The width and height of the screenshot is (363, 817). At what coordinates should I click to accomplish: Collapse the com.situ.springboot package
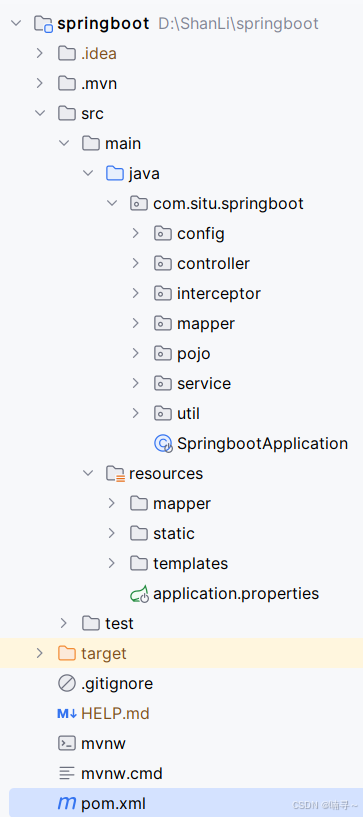click(111, 203)
